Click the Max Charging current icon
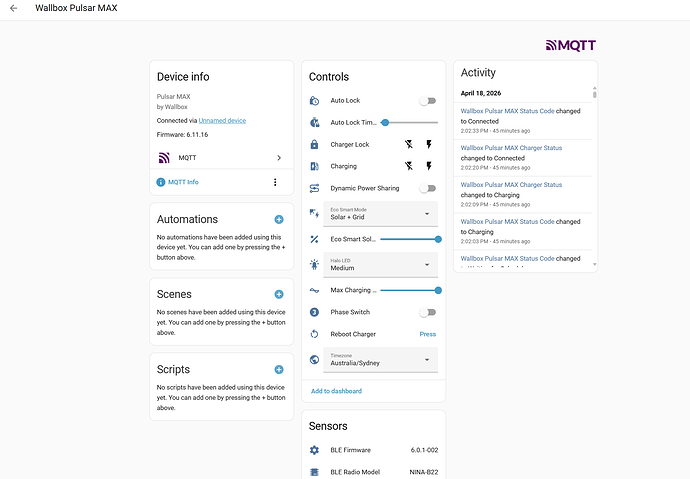This screenshot has height=479, width=690. [314, 290]
